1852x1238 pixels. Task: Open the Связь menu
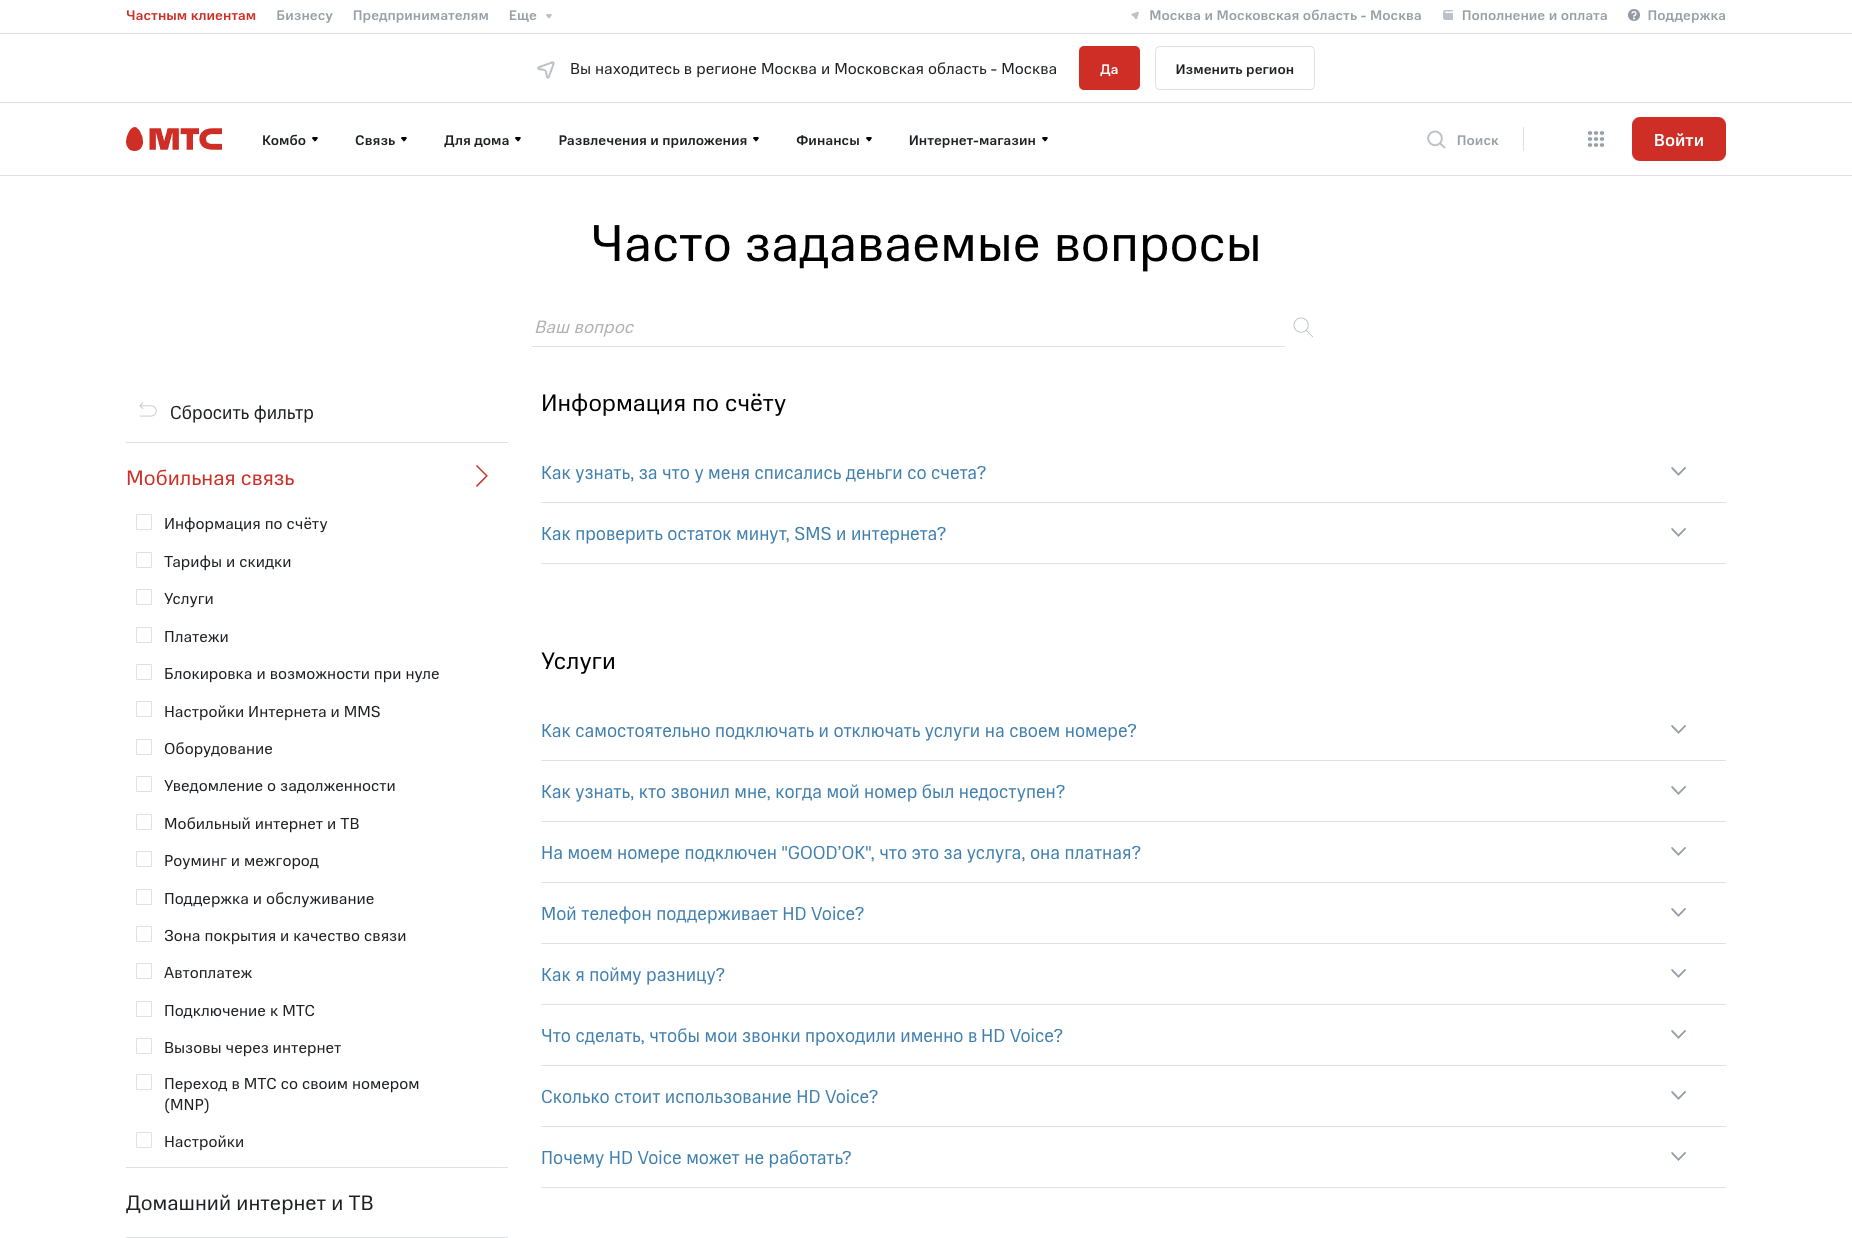[381, 140]
